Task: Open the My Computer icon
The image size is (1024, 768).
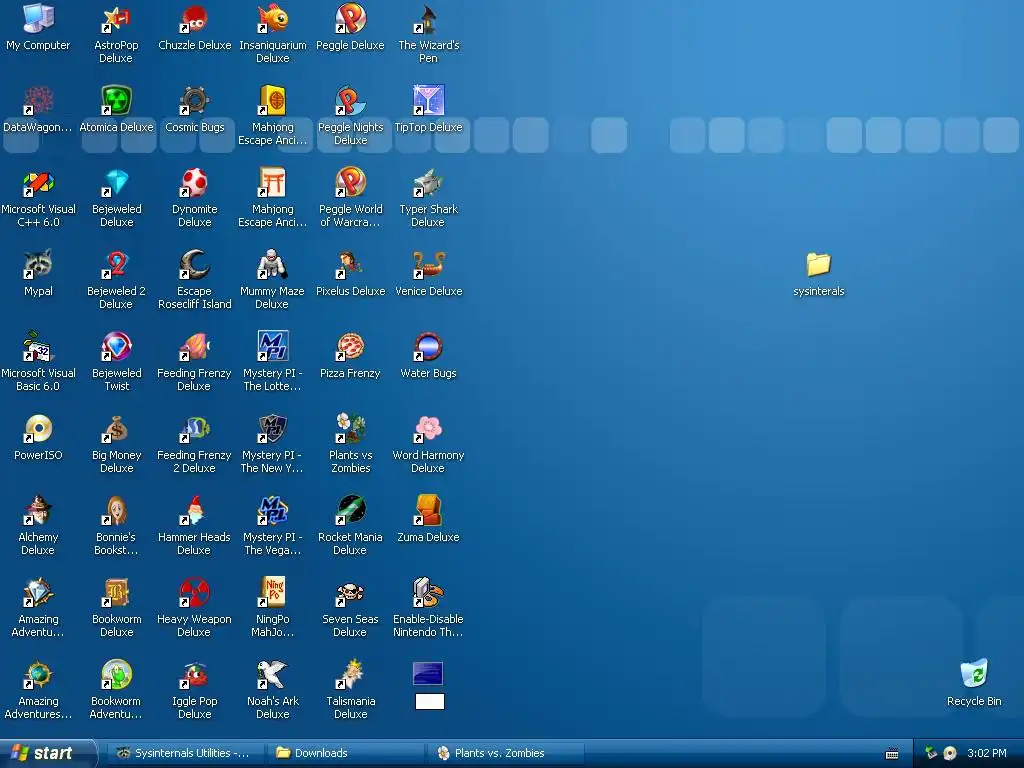Action: pos(38,20)
